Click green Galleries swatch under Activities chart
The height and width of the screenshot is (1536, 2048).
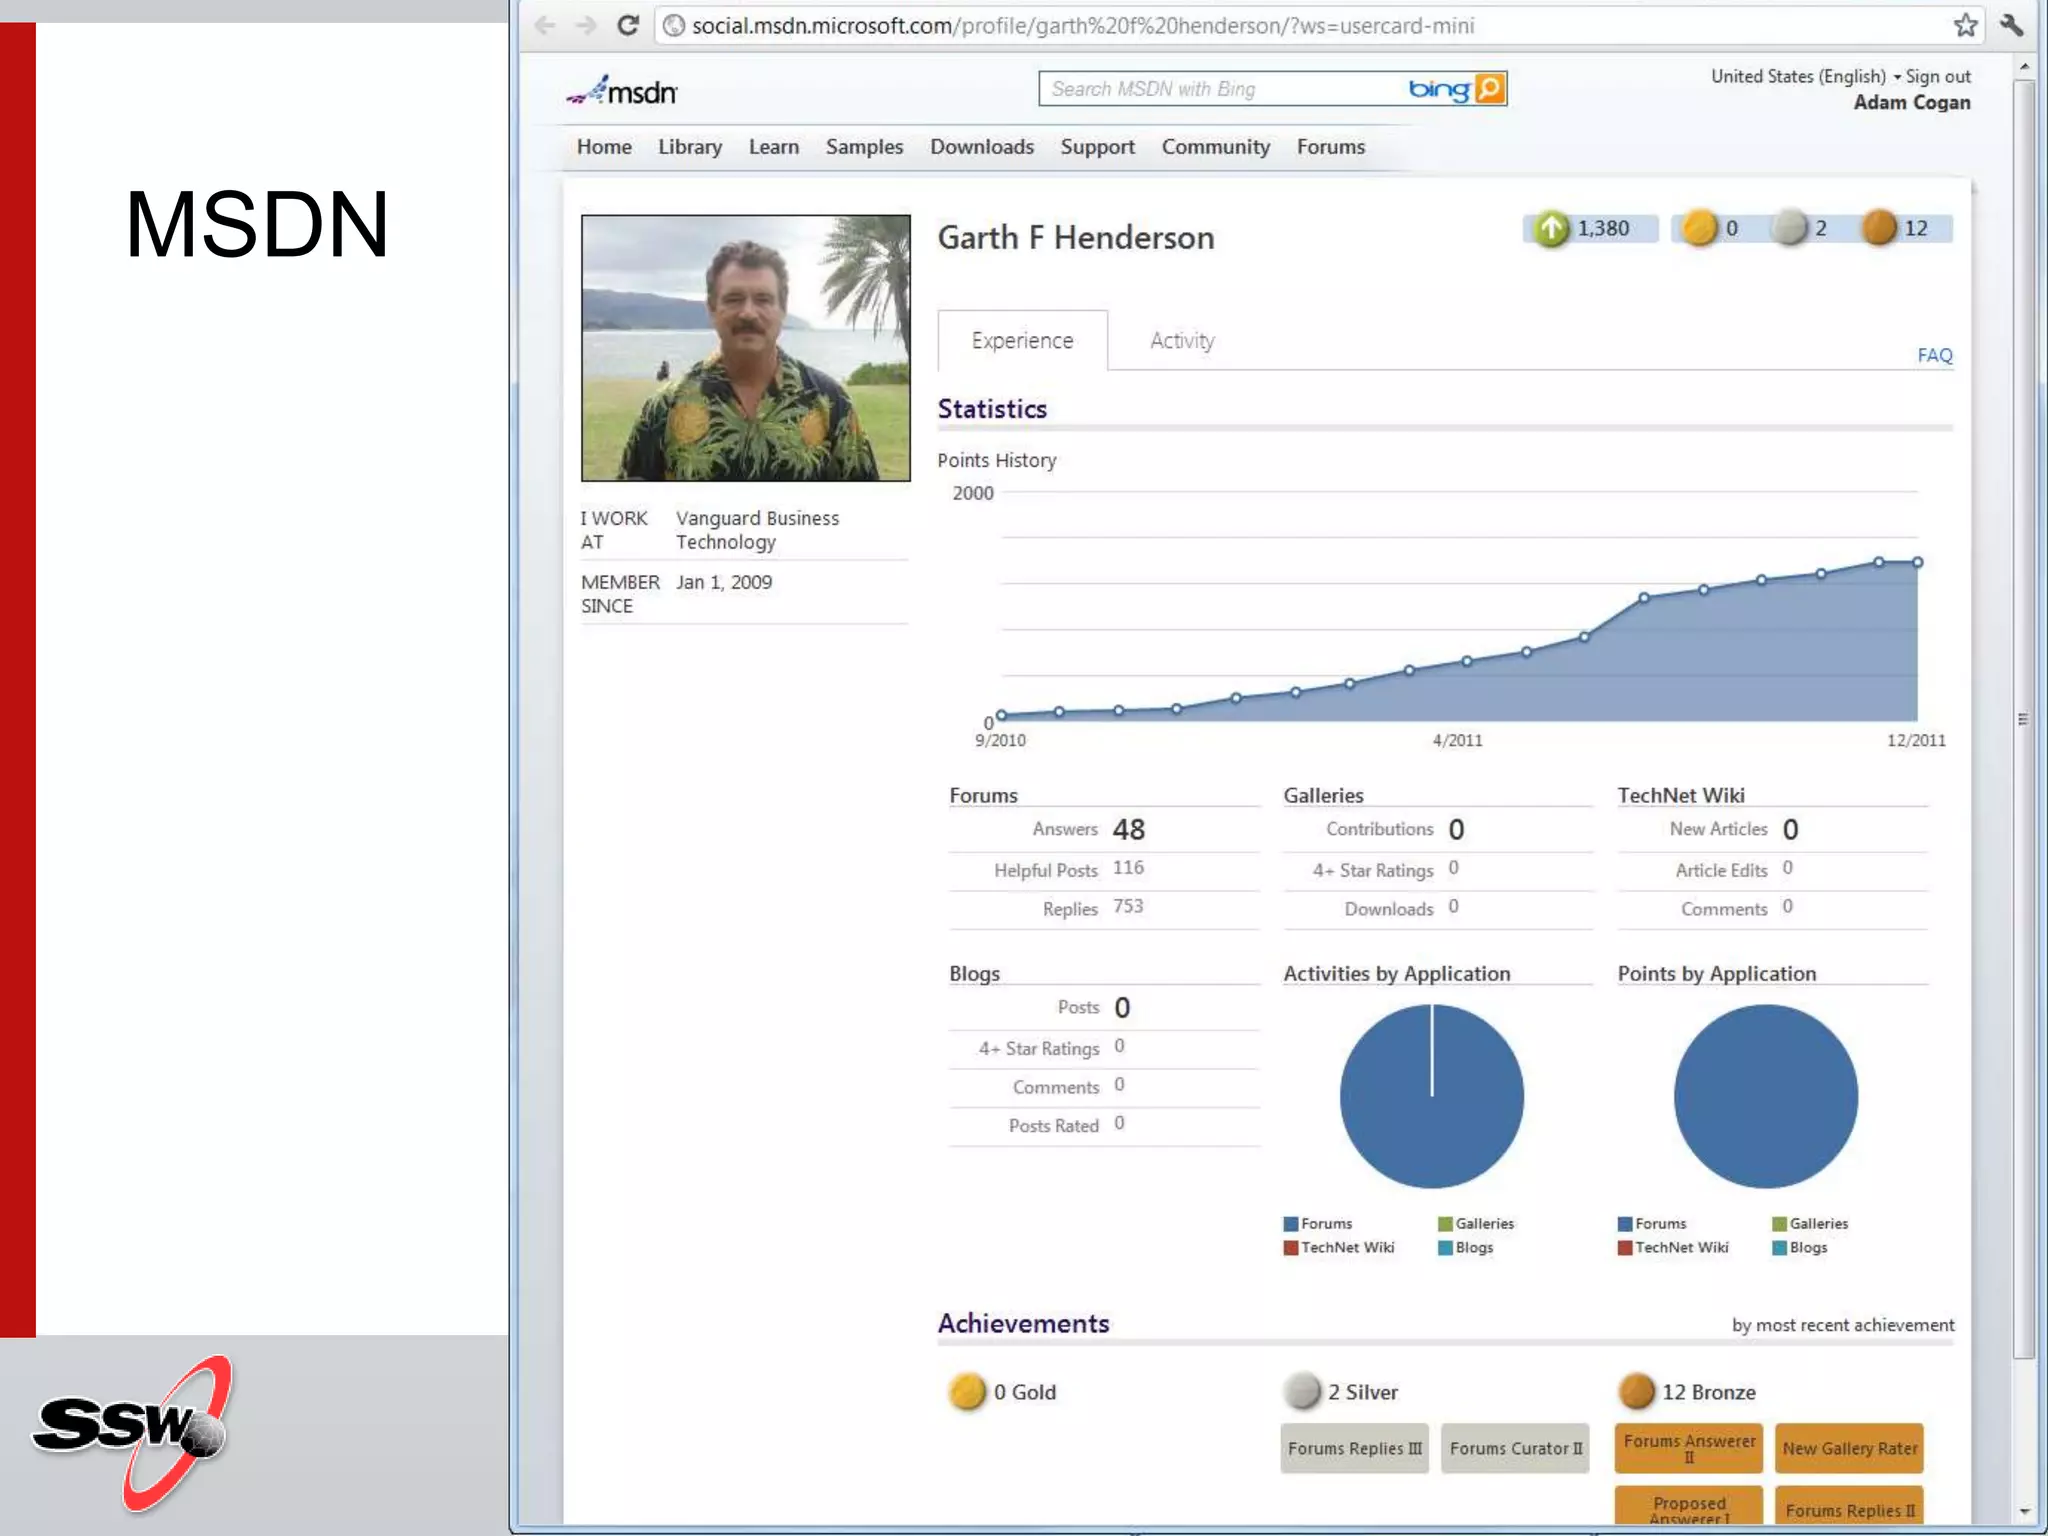point(1445,1223)
